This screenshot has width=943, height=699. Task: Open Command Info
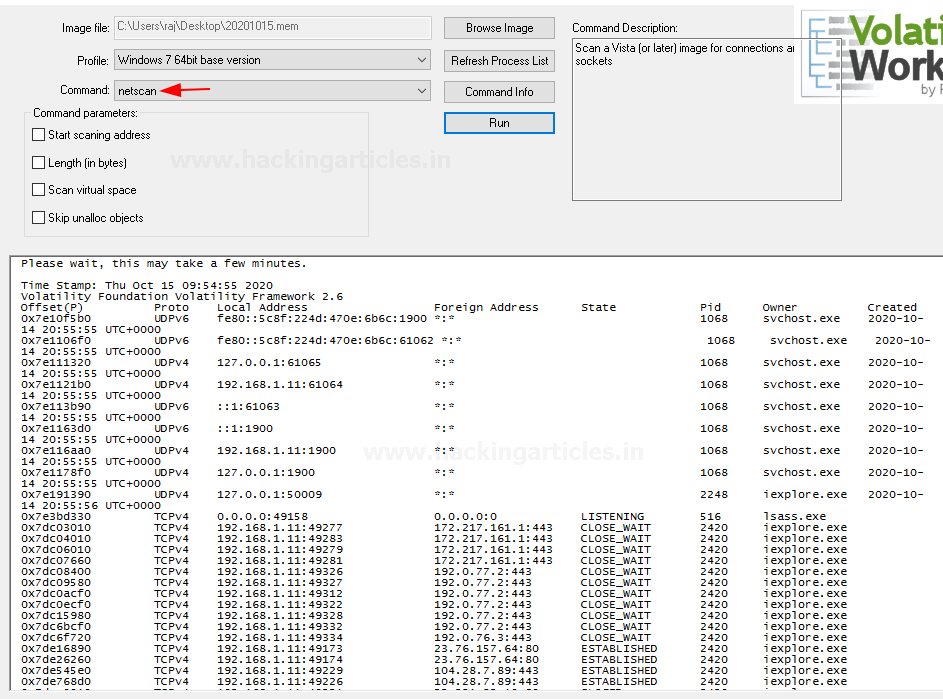(499, 92)
